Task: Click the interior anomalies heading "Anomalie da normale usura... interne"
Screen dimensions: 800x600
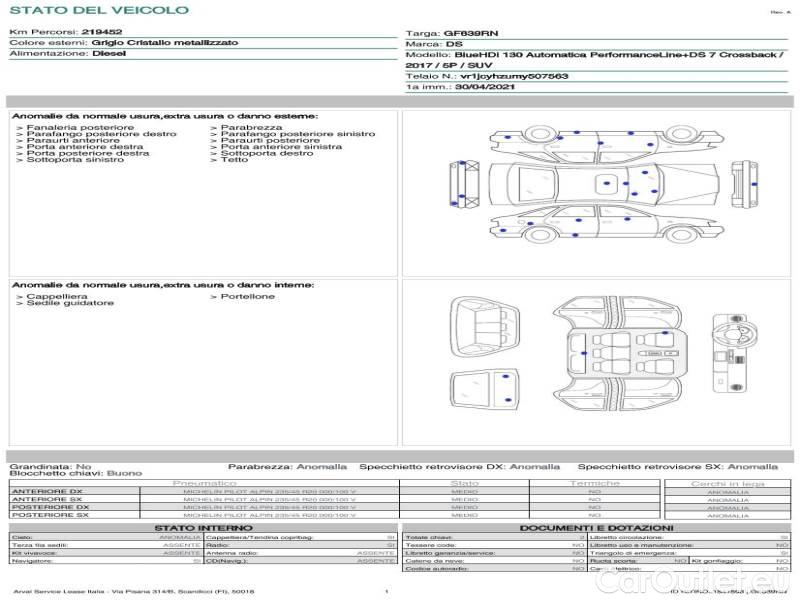Action: (163, 285)
